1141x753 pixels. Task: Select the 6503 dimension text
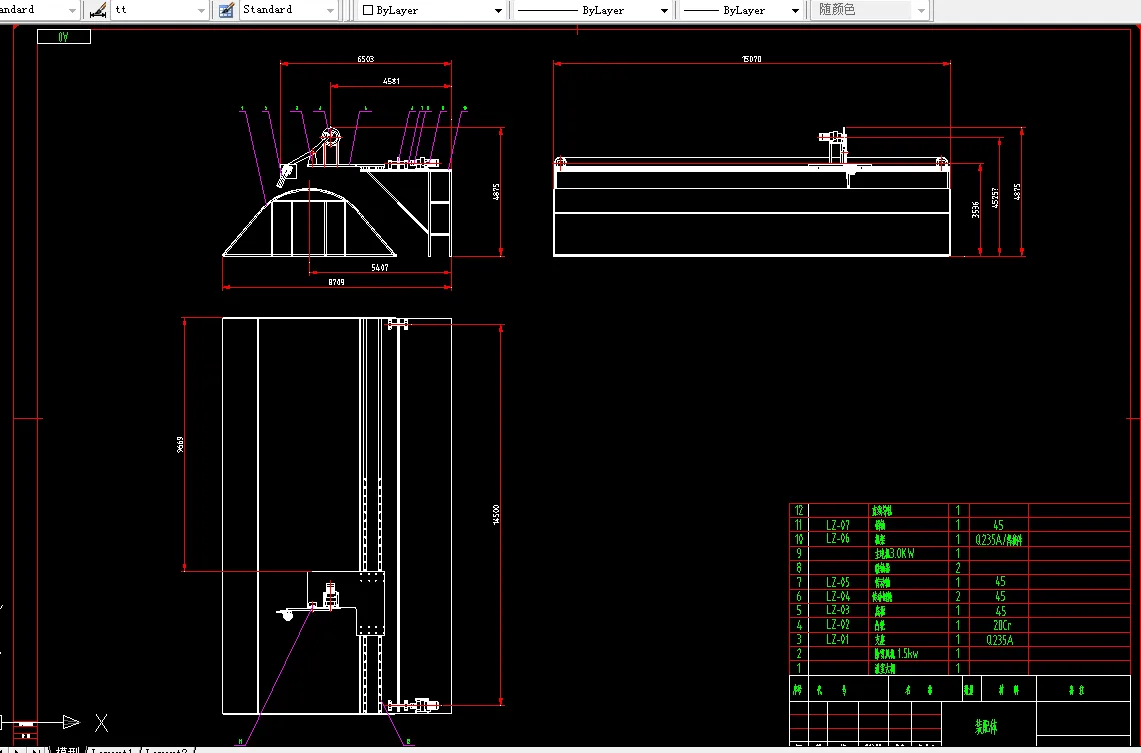coord(366,59)
